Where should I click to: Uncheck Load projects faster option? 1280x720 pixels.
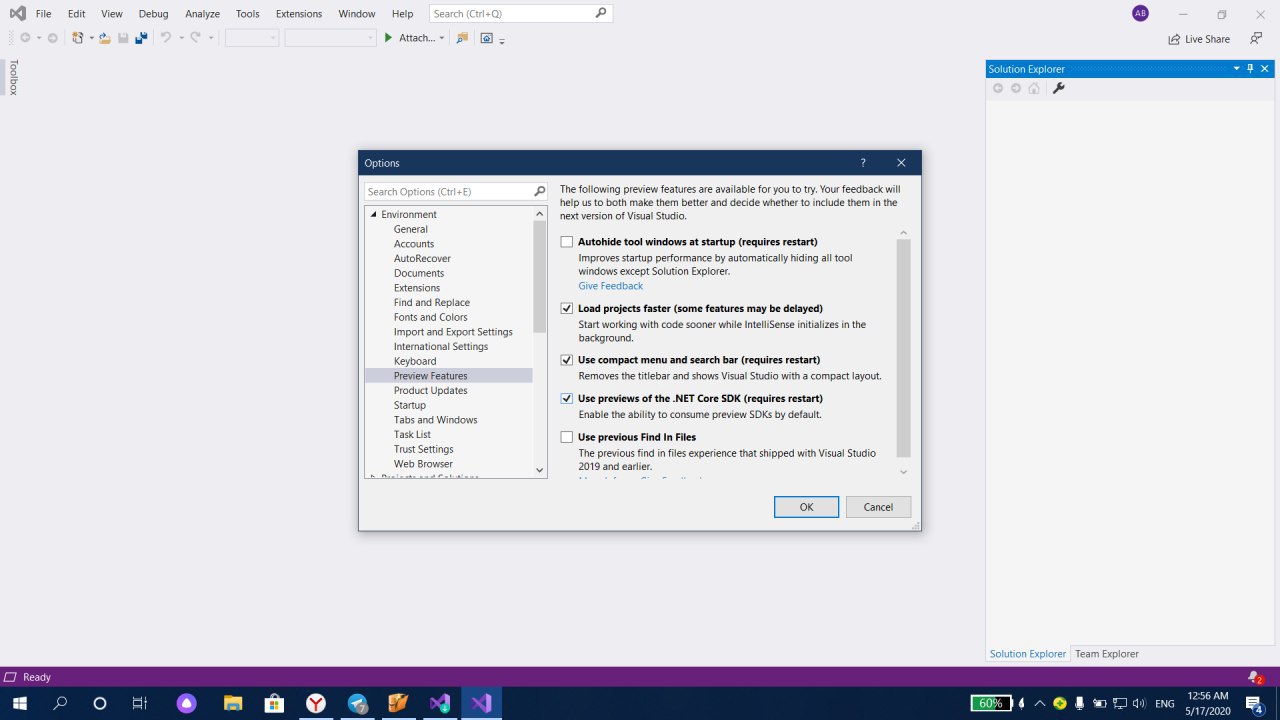[x=567, y=309]
